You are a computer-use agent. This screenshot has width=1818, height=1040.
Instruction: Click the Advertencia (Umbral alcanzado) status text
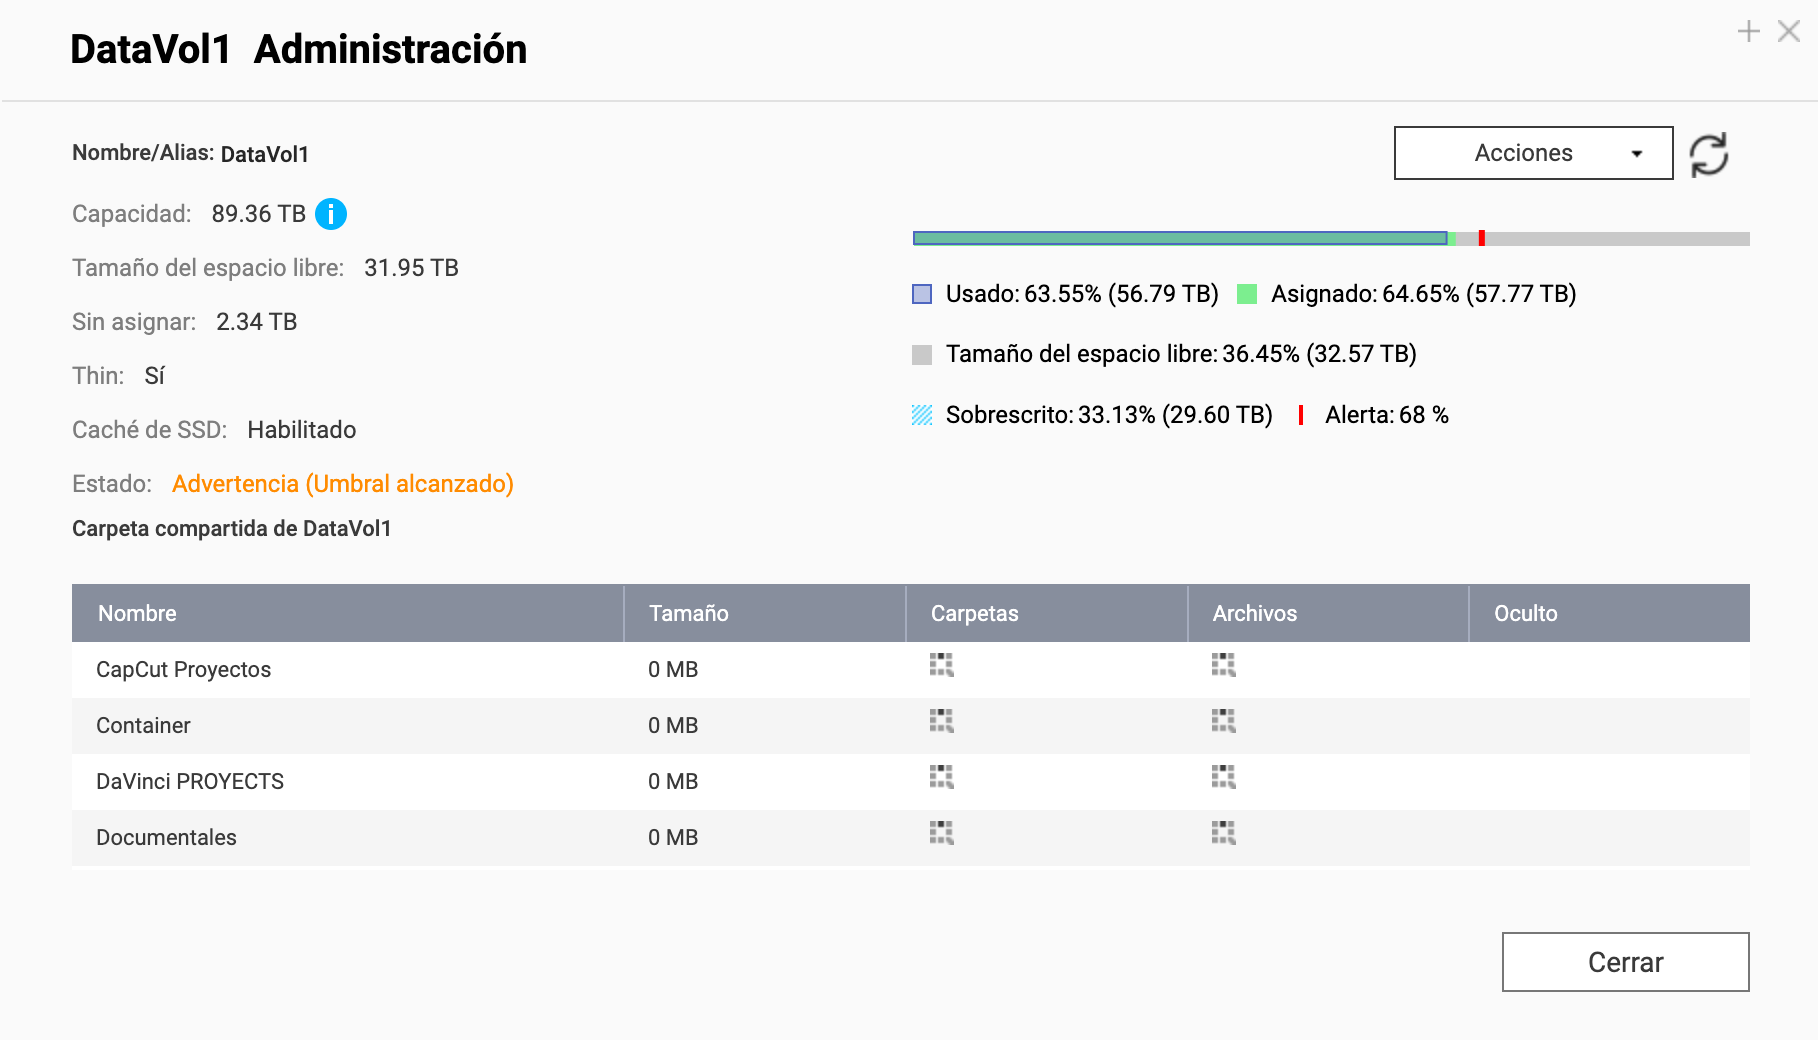point(342,484)
